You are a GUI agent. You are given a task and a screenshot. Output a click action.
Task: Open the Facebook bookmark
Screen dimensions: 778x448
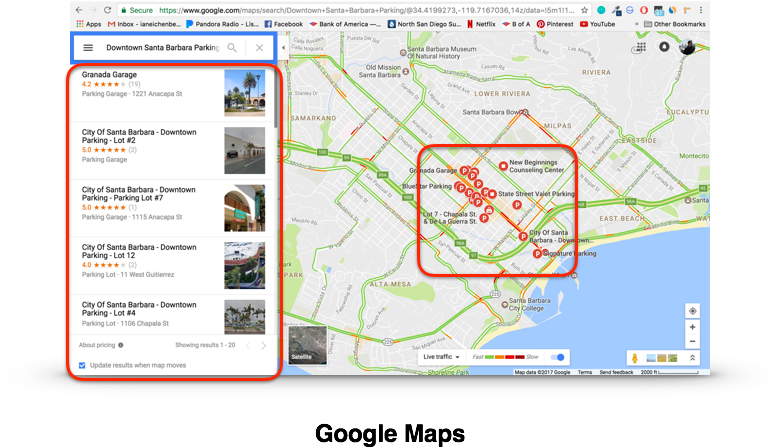click(283, 24)
